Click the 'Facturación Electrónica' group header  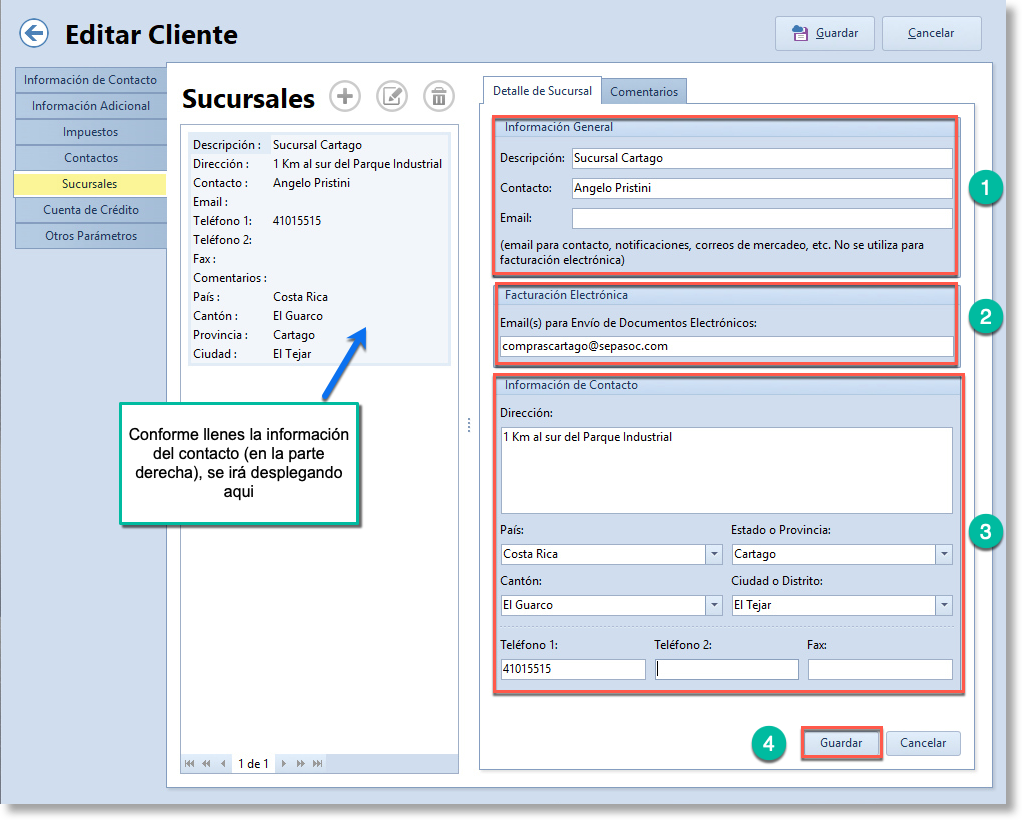566,295
